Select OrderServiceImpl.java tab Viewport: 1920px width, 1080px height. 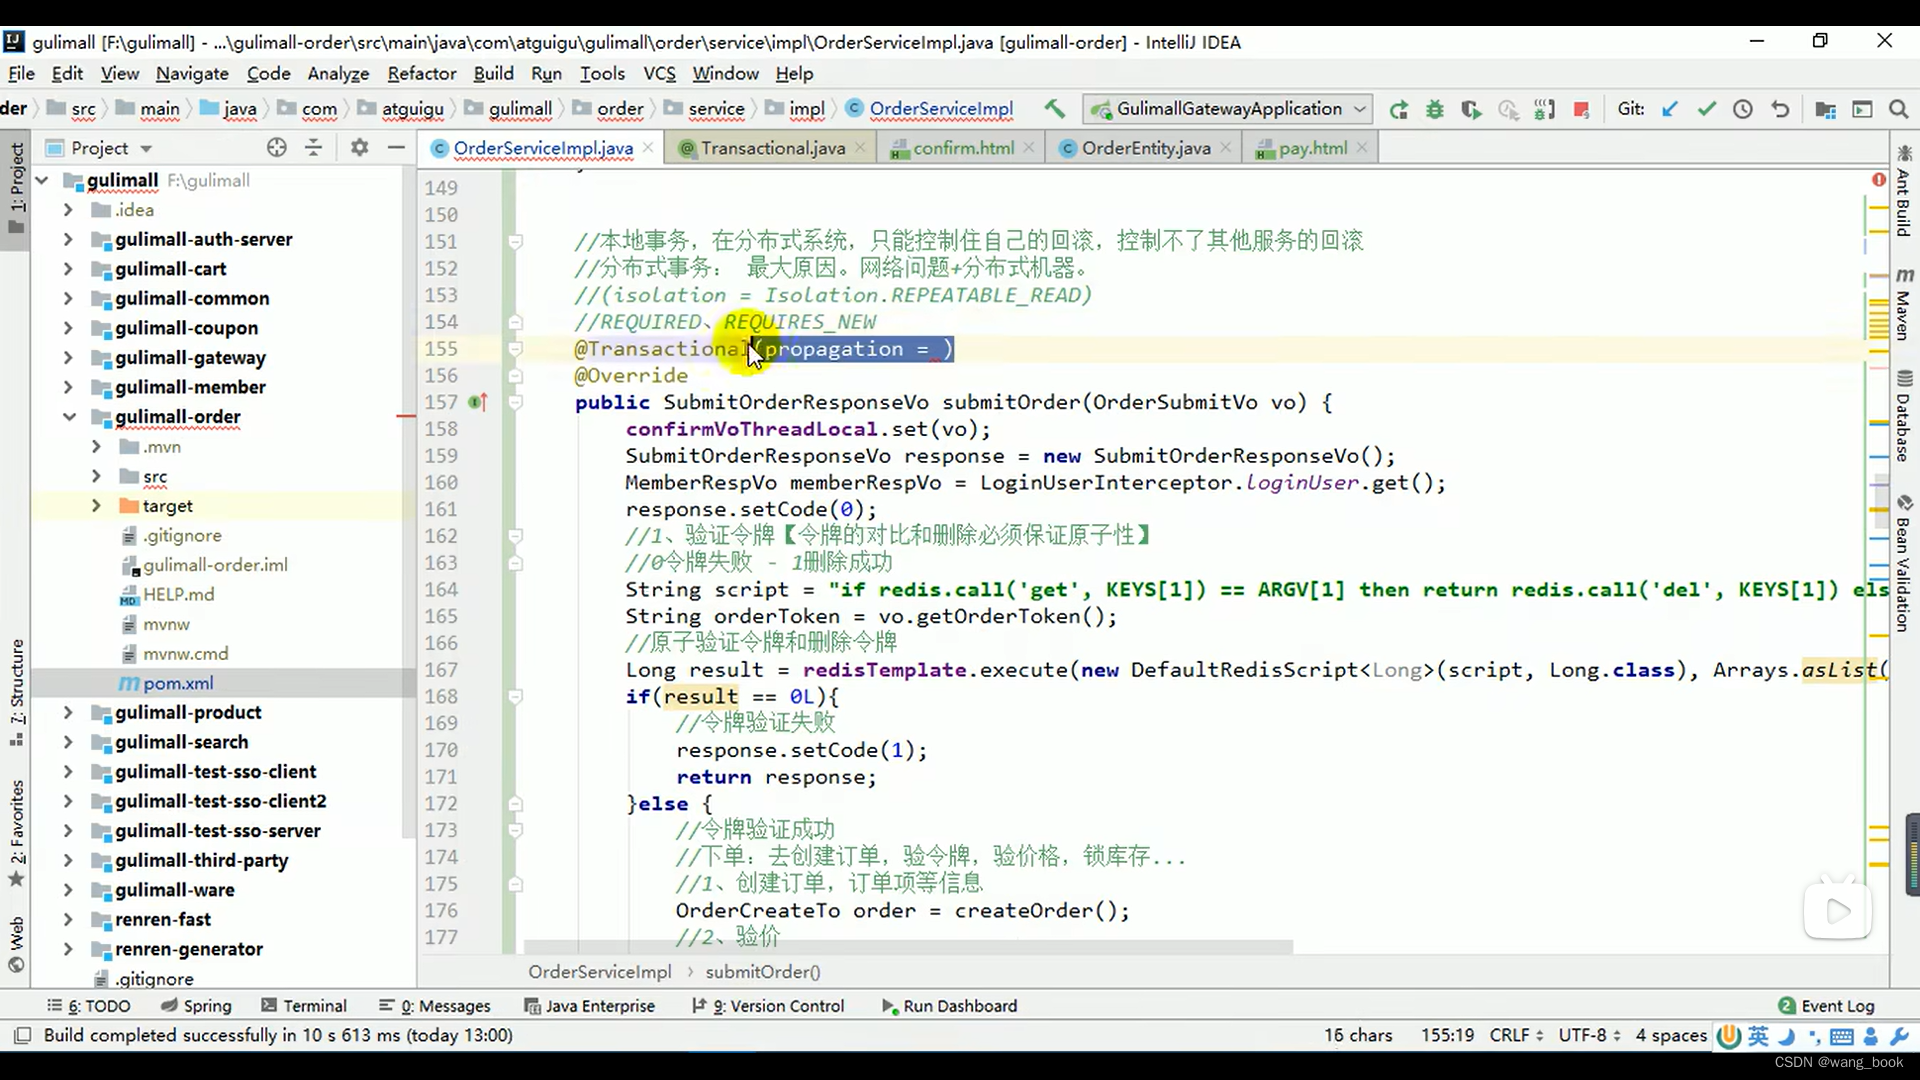point(542,148)
